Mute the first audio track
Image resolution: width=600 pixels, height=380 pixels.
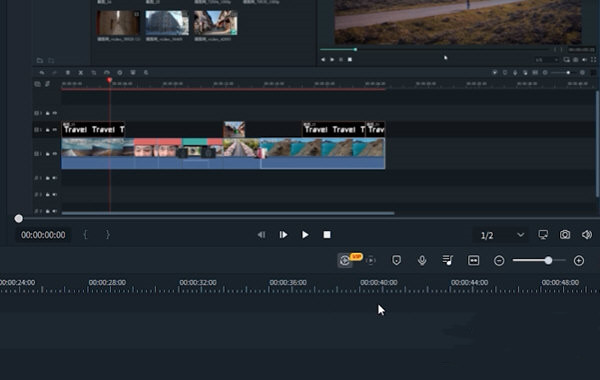tap(55, 178)
